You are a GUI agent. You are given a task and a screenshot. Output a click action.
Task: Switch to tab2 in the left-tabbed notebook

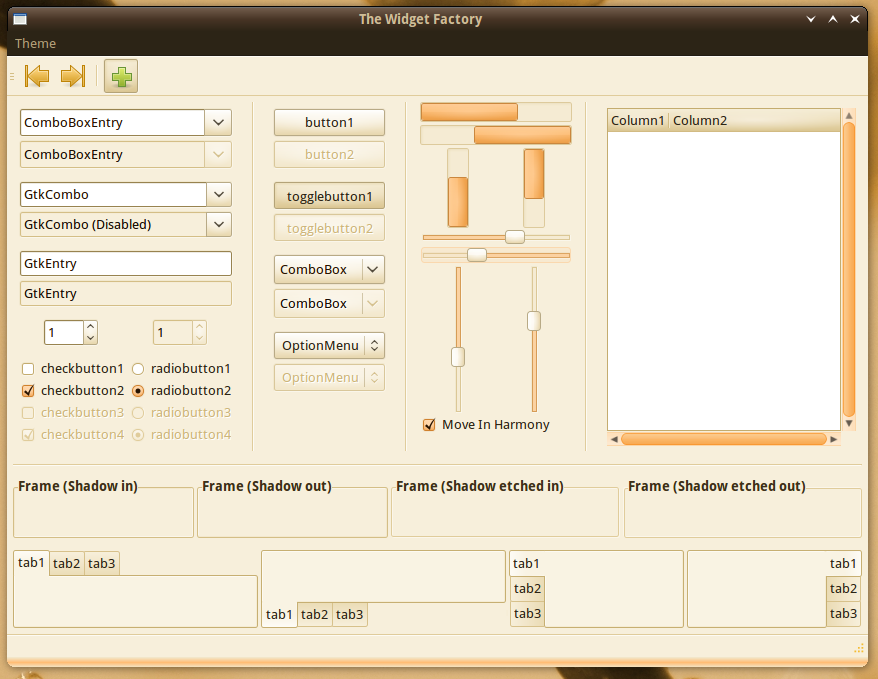coord(527,589)
